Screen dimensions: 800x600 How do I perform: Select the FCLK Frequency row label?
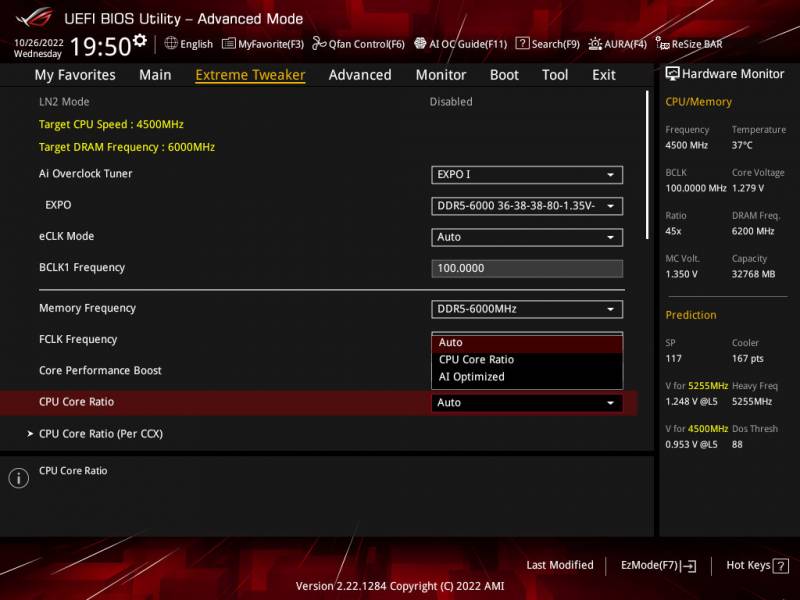(x=78, y=339)
